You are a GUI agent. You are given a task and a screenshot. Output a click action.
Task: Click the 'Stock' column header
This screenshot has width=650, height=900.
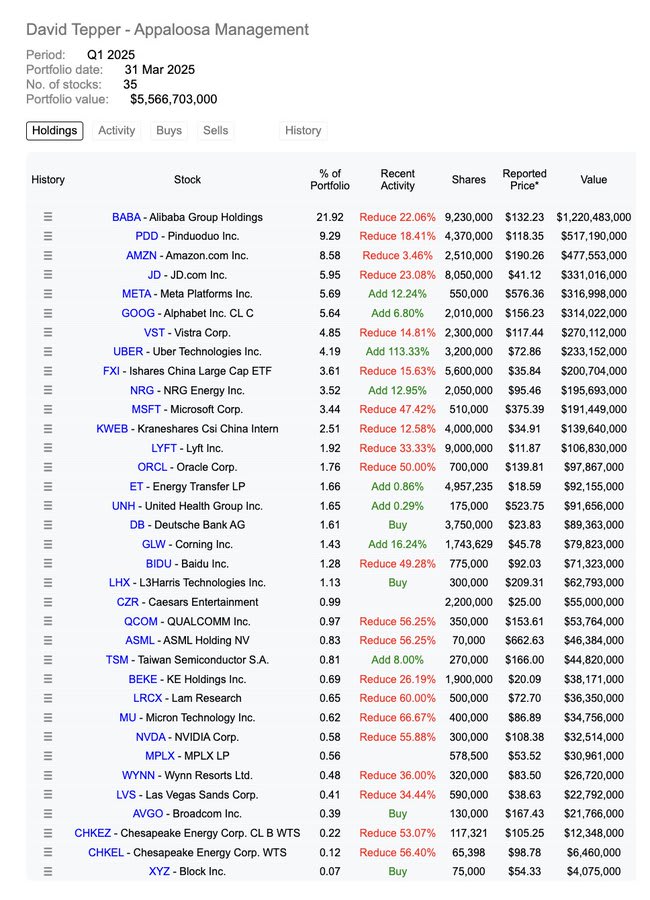(x=187, y=180)
